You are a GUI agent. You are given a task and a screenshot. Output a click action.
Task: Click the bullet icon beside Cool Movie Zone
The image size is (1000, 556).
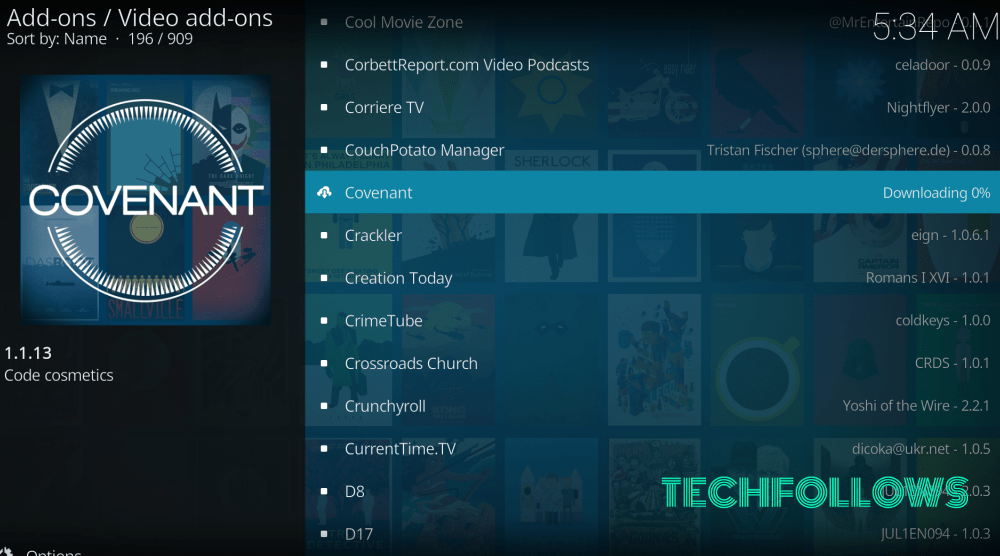(324, 22)
